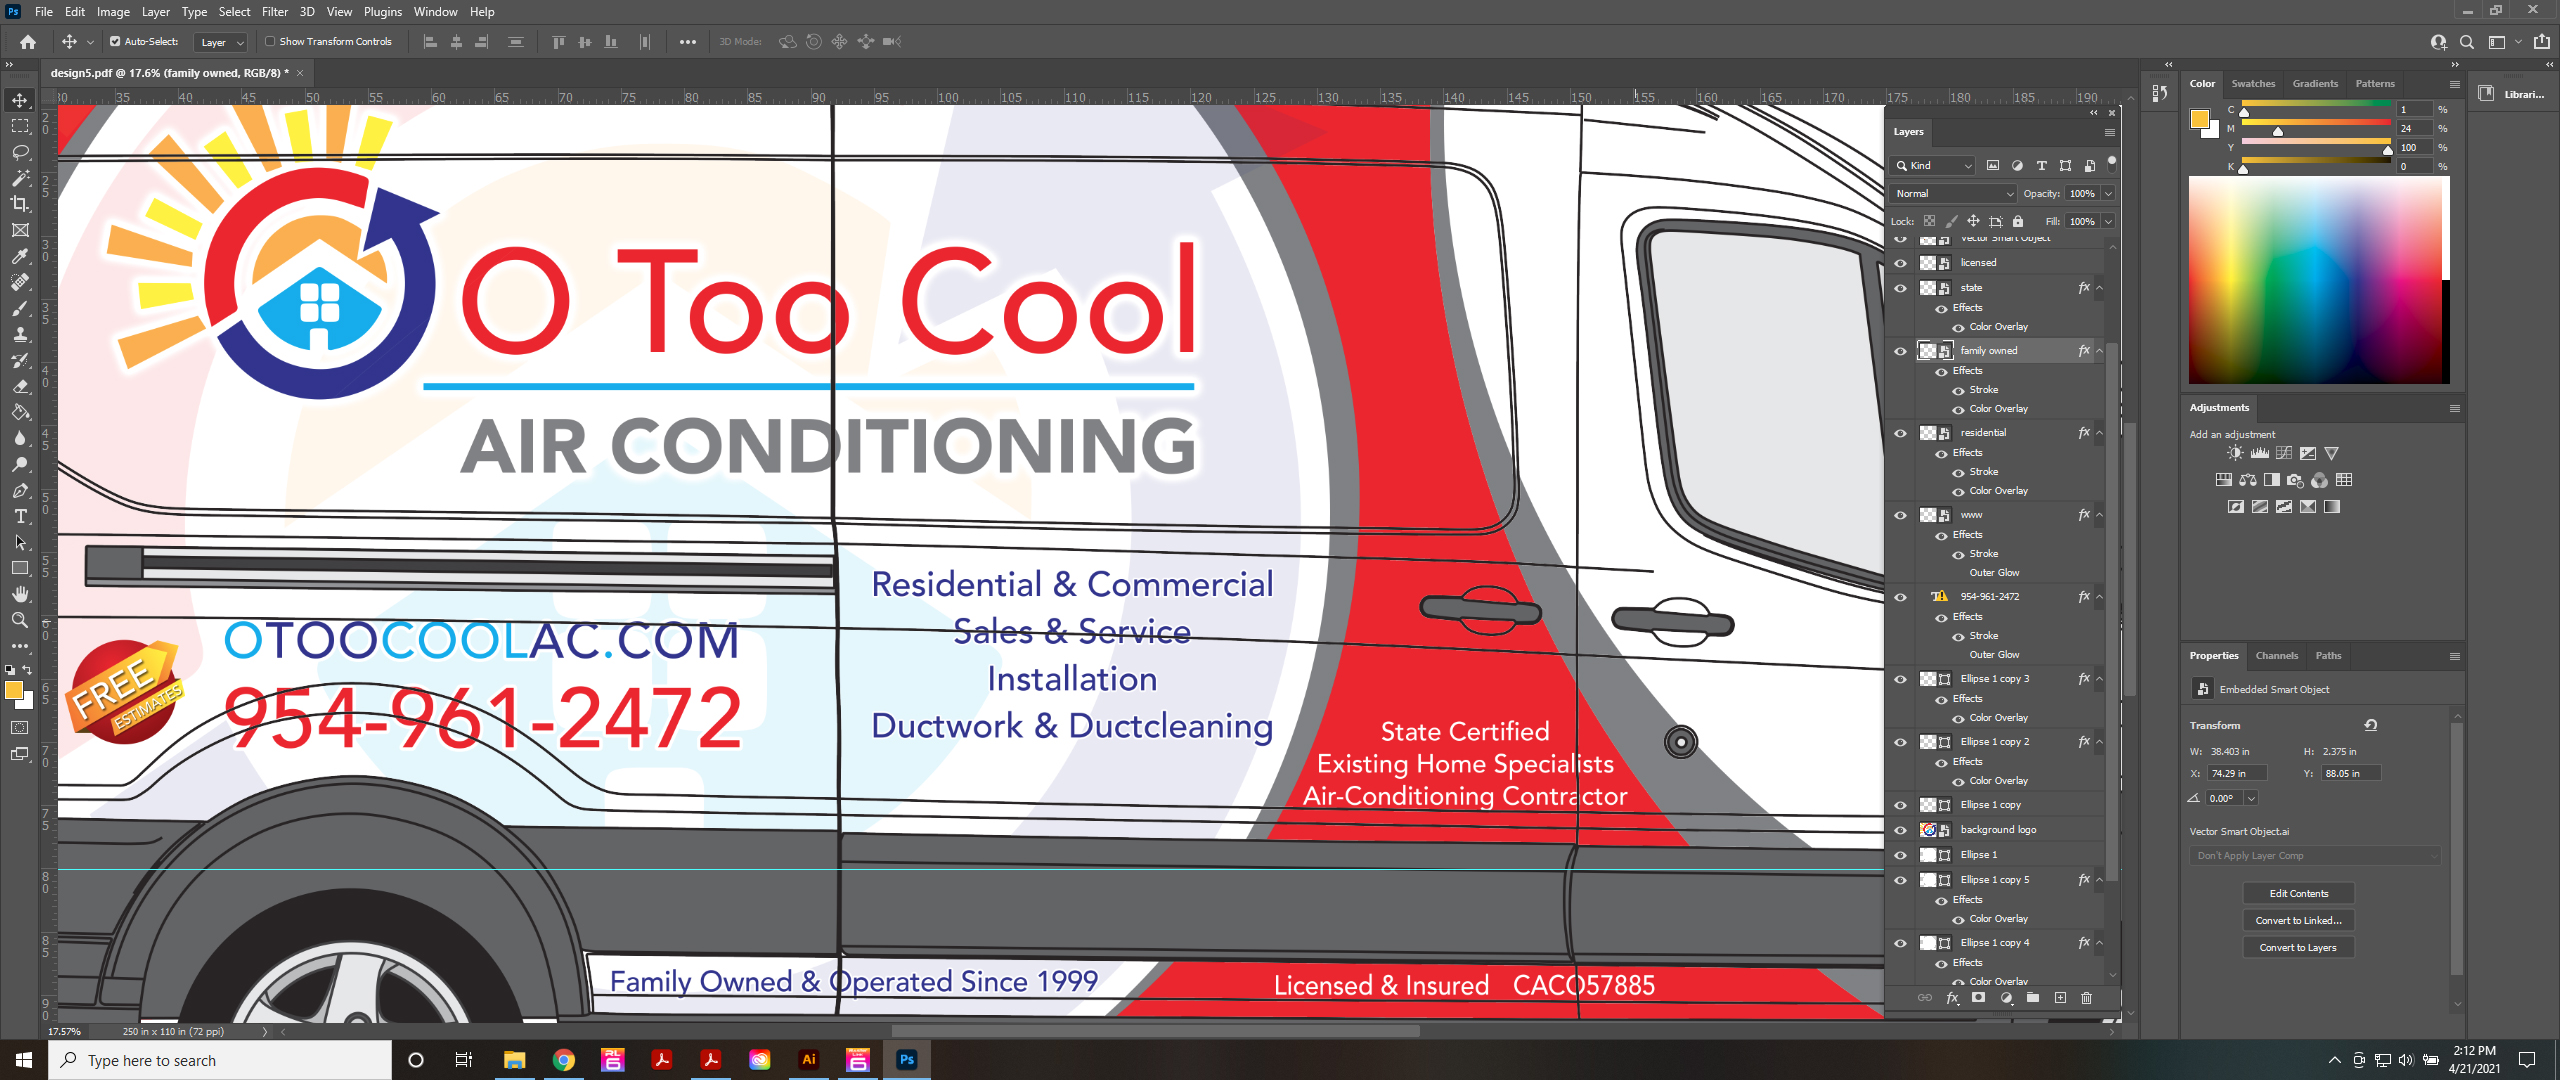Hide the 954-961-2472 text layer
This screenshot has width=2560, height=1080.
click(1900, 597)
